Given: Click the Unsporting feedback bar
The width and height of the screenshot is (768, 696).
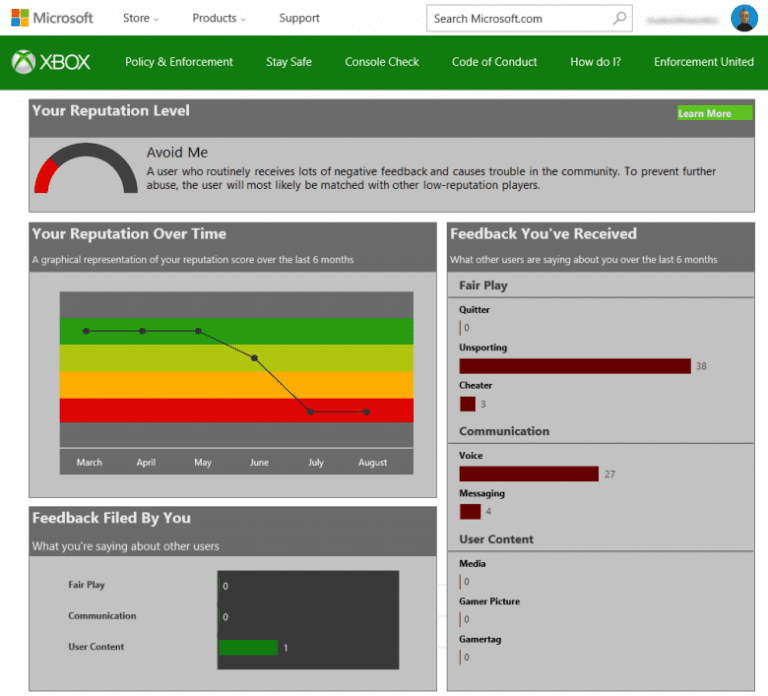Looking at the screenshot, I should (575, 366).
